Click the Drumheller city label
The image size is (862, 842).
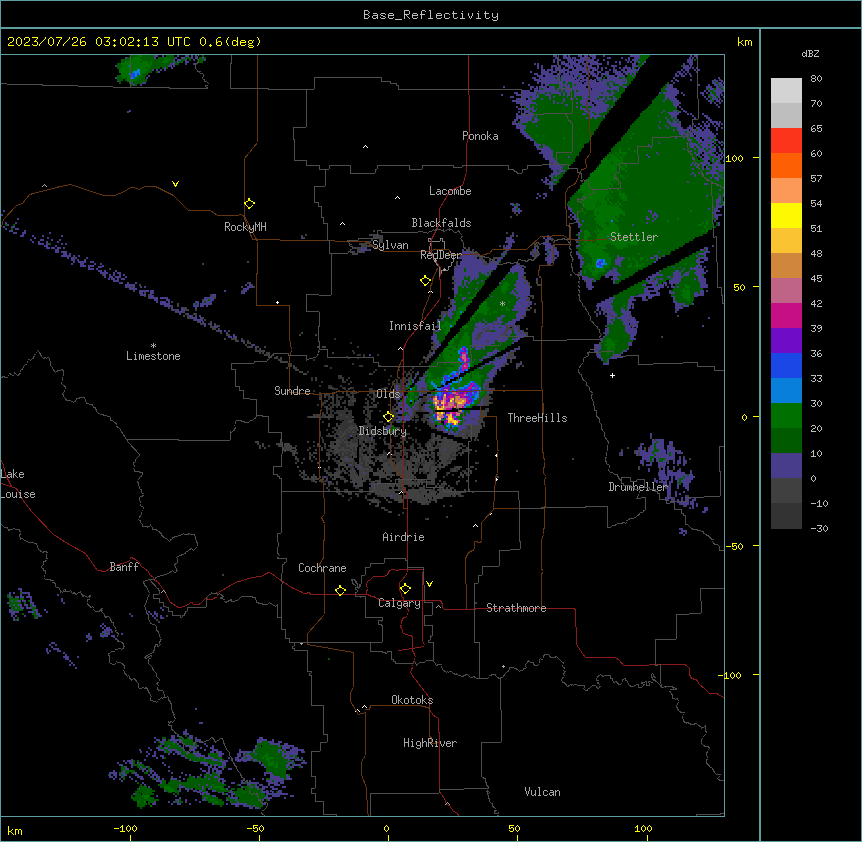pos(638,487)
